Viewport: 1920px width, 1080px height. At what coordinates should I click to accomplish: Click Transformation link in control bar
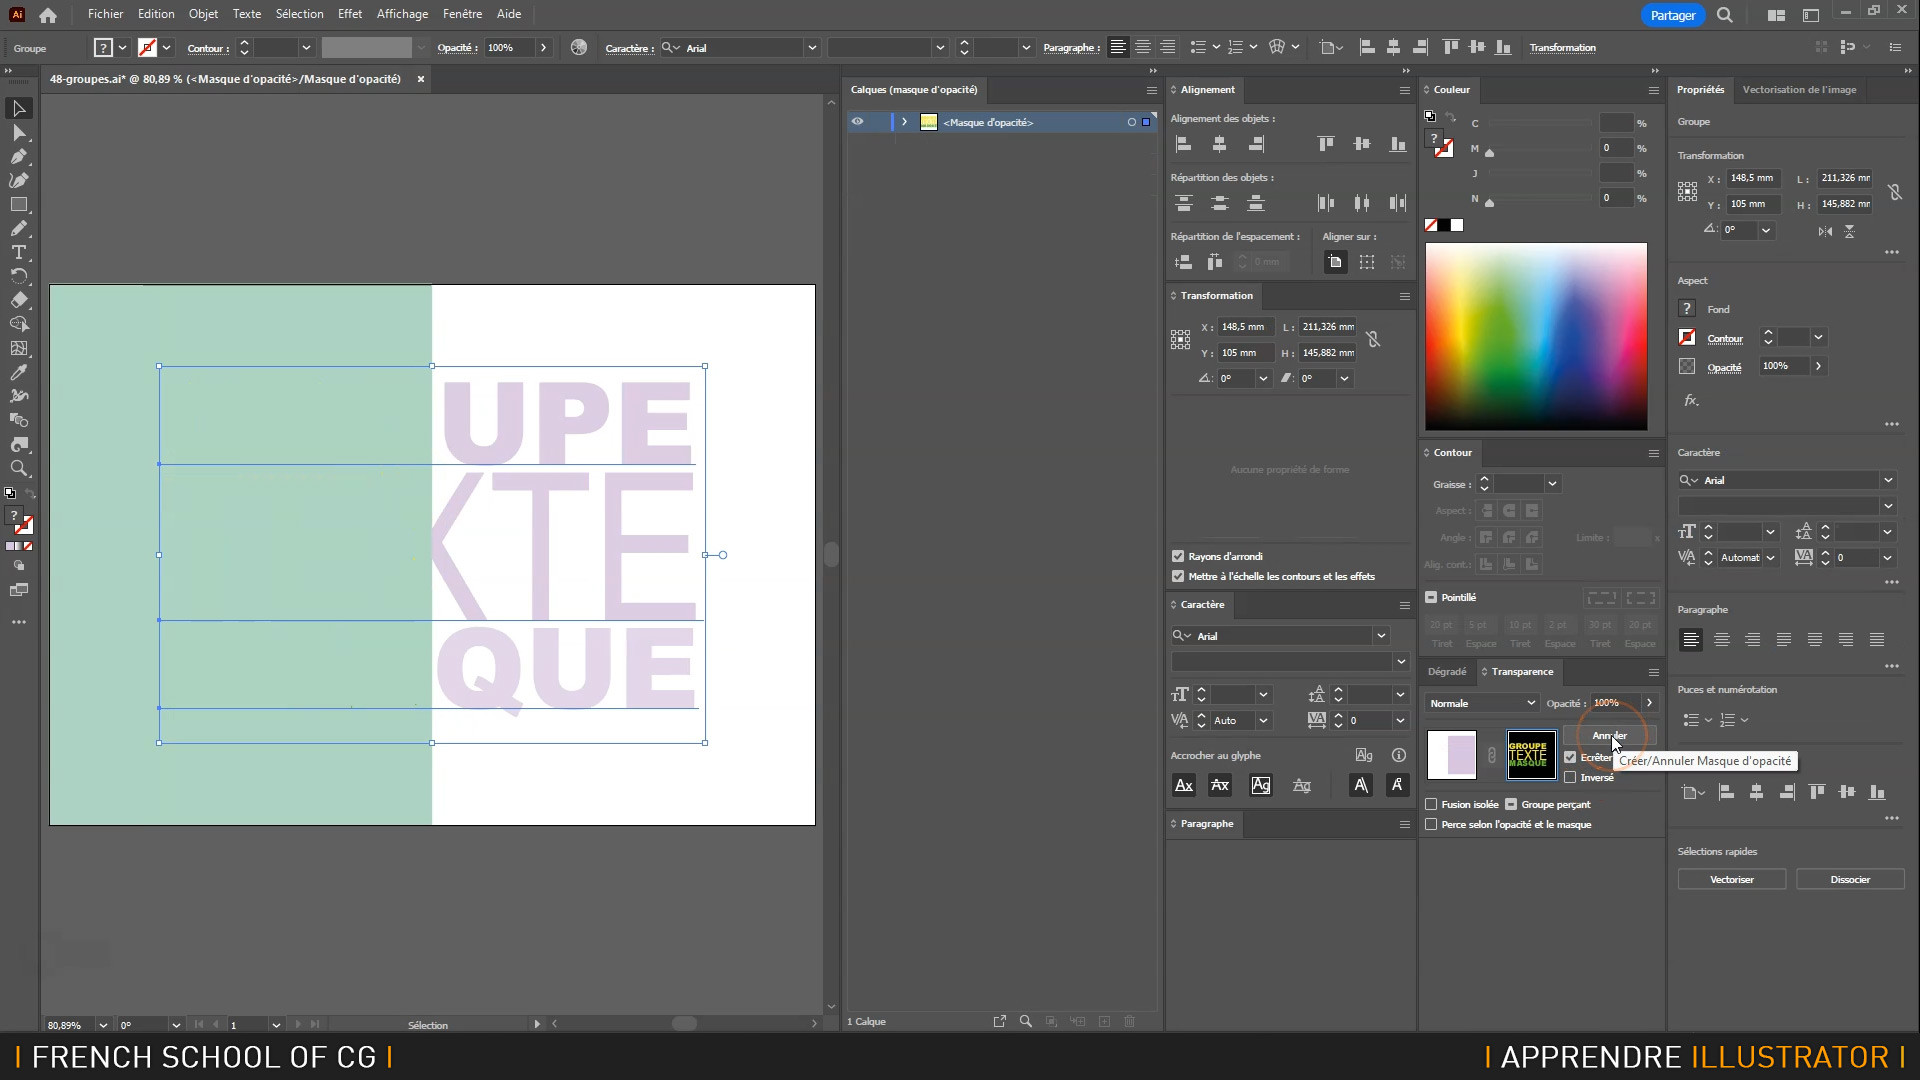pyautogui.click(x=1562, y=47)
